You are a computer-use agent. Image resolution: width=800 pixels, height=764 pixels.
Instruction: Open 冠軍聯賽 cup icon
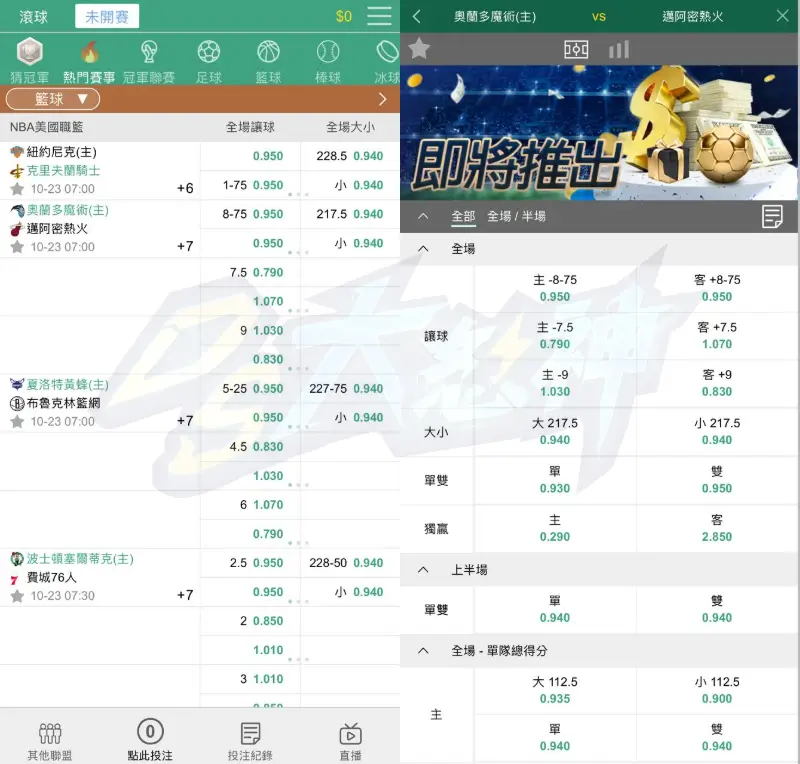click(149, 52)
